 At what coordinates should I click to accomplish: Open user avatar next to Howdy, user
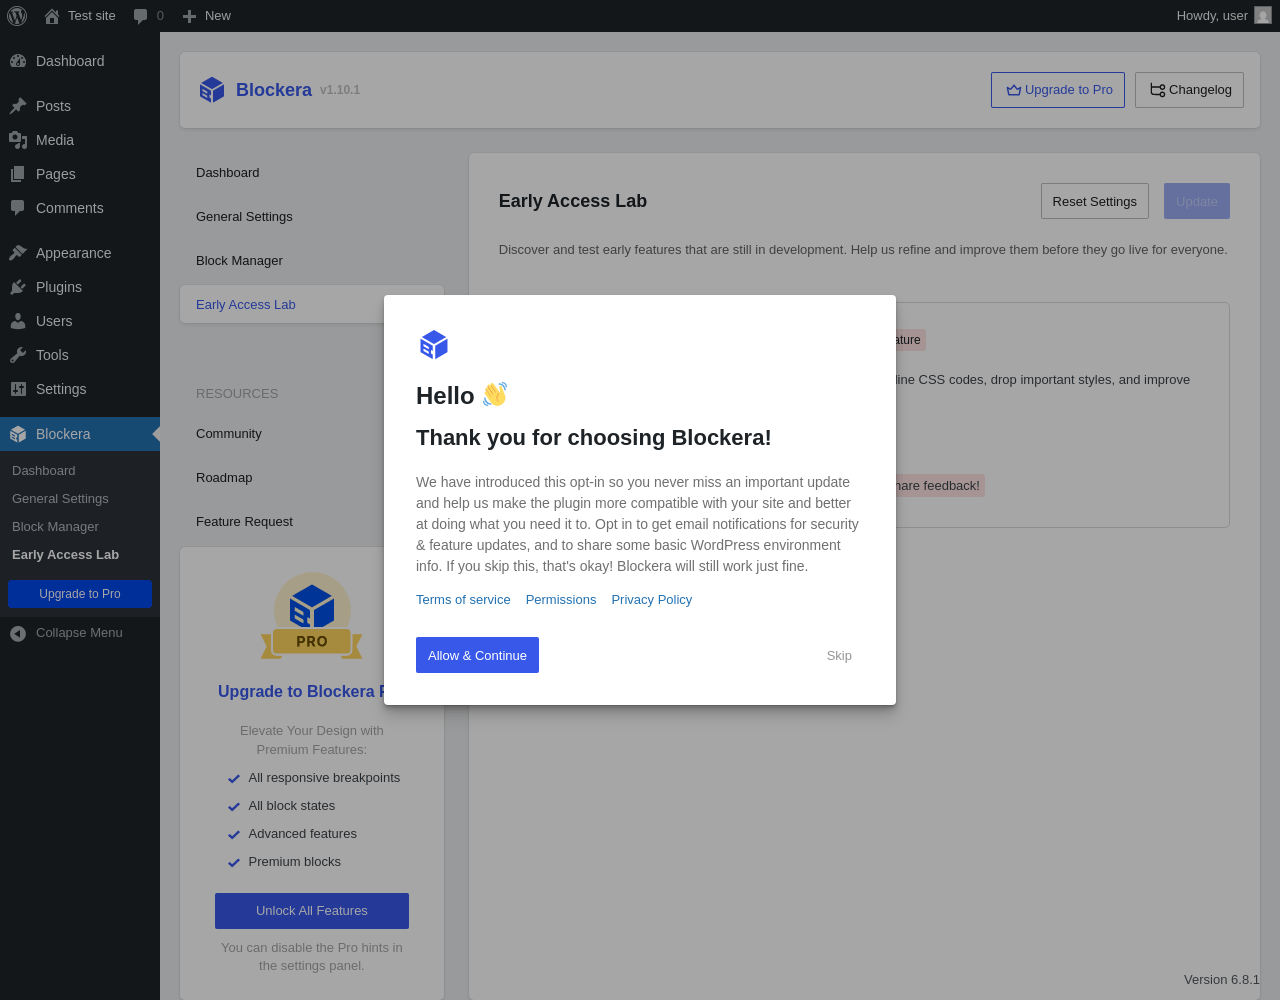click(x=1263, y=15)
